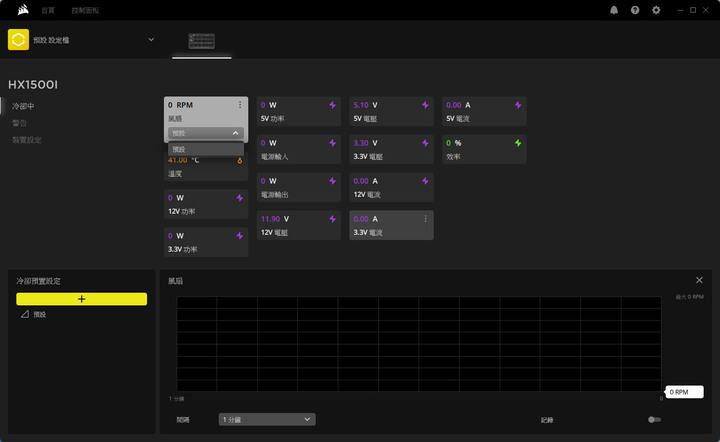Open the three-dot menu on 3.3V 電流 card
The image size is (720, 442).
tap(426, 219)
